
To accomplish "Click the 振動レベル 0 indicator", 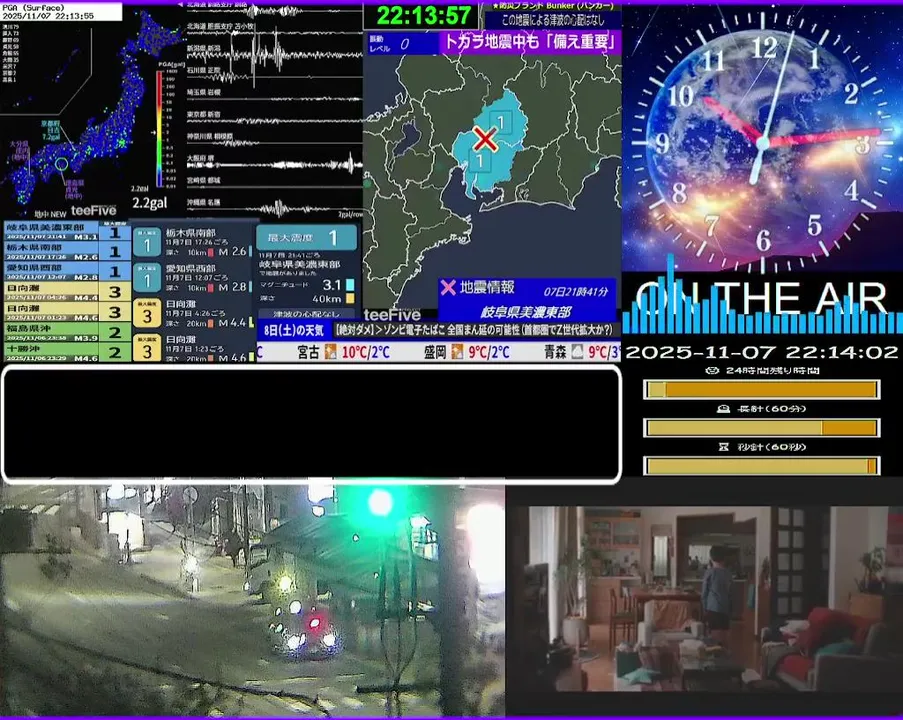I will click(403, 44).
